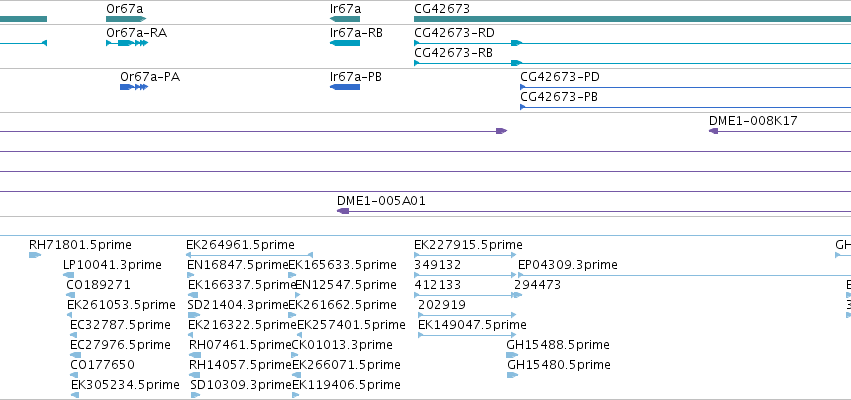The image size is (851, 400).
Task: Click the LP10041.3prime EST label
Action: point(111,265)
